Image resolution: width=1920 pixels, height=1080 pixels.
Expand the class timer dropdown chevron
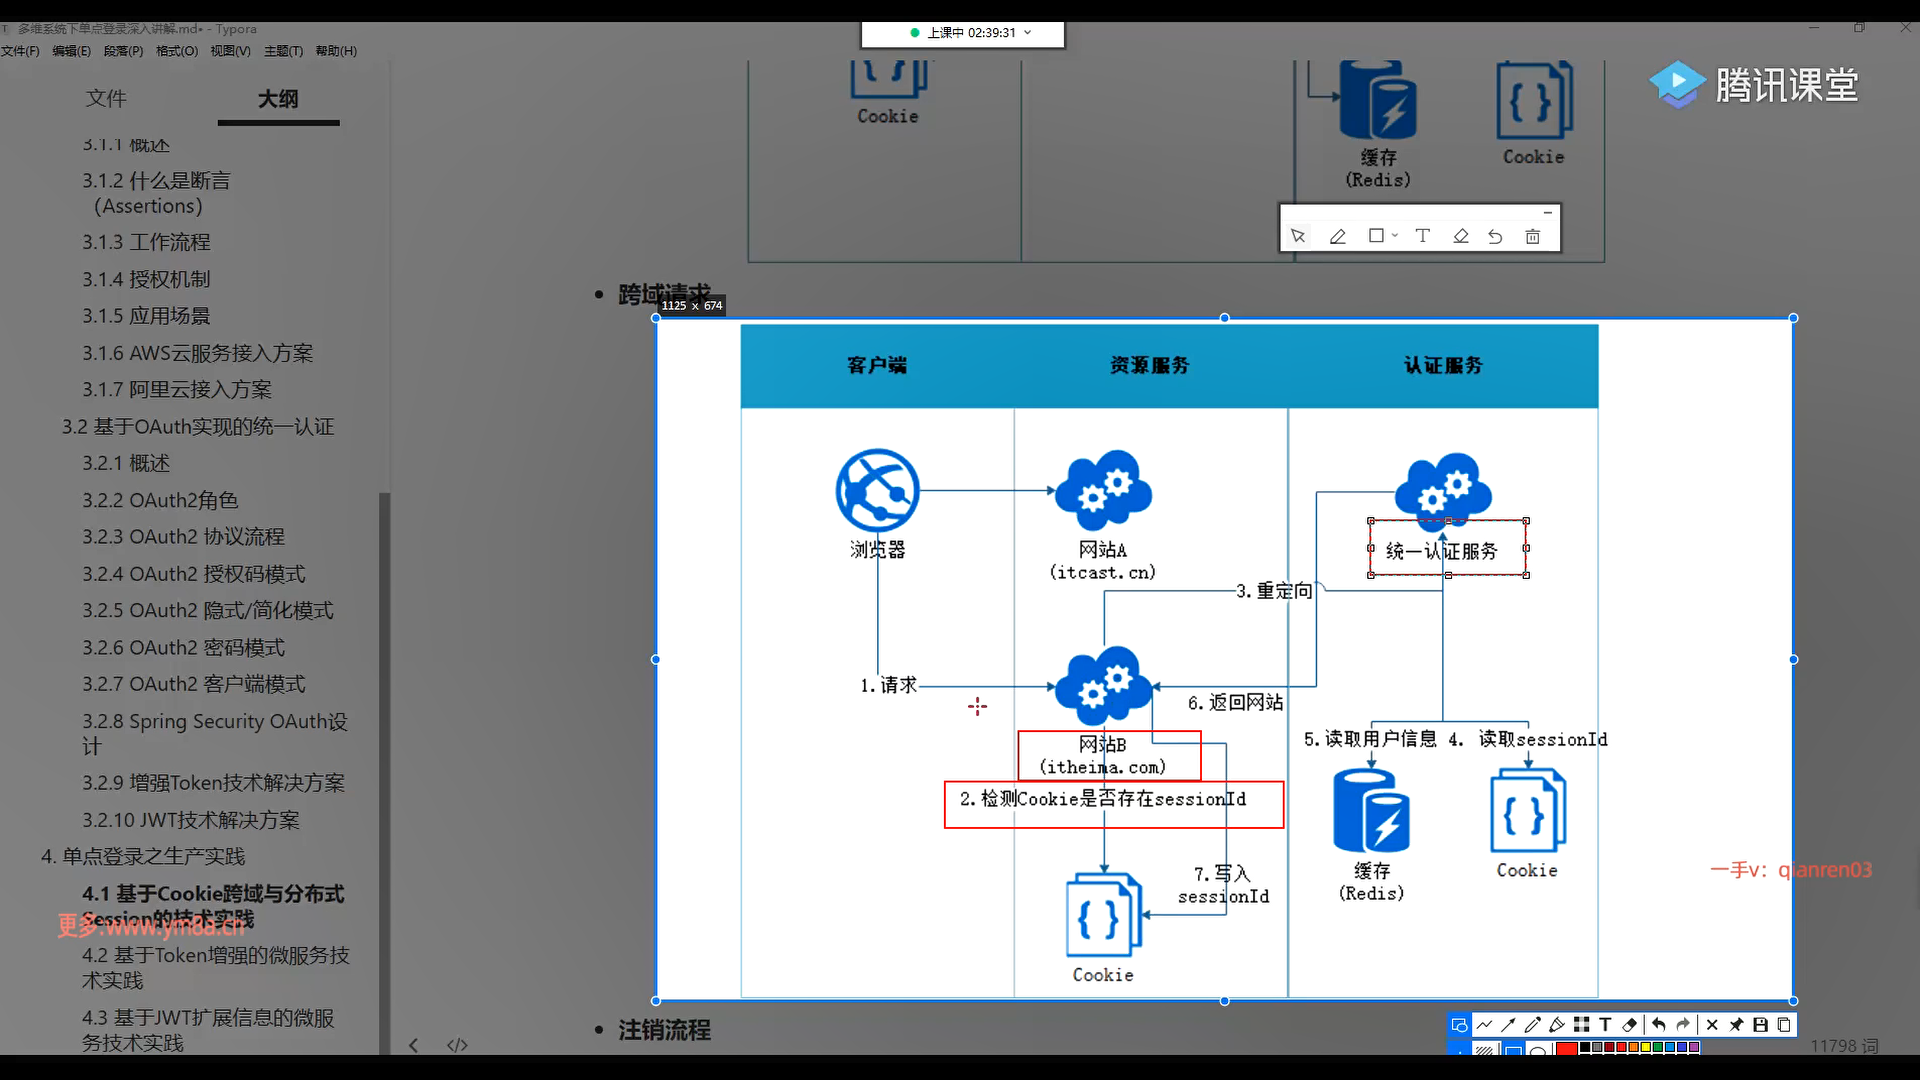[1028, 33]
